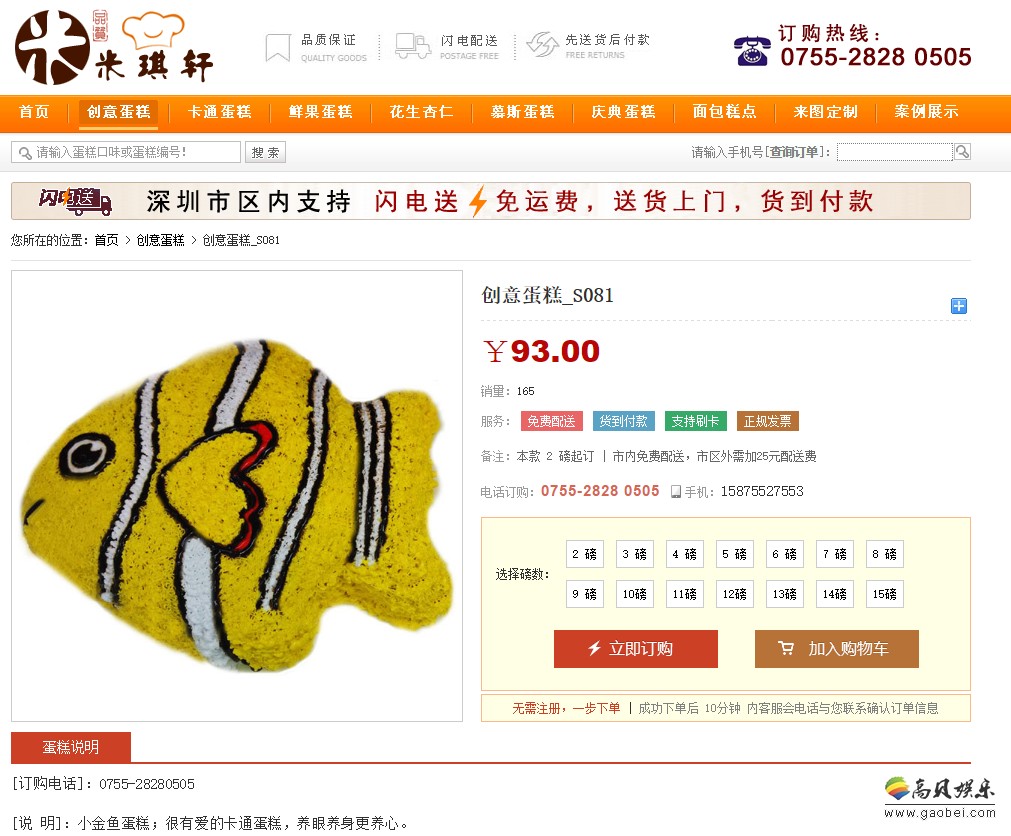Click the blue plus icon beside product title
Screen dimensions: 1011x836
[959, 306]
